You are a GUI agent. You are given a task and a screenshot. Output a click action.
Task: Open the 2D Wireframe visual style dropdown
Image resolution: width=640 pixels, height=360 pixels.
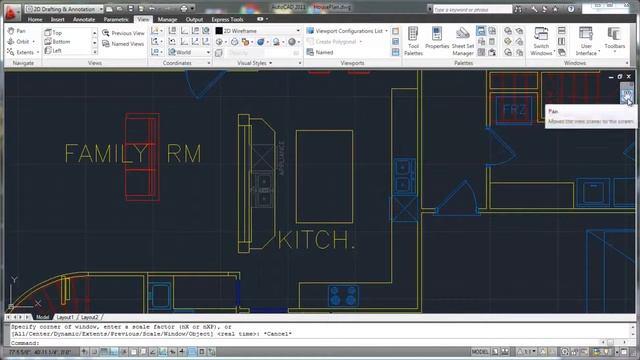point(258,31)
